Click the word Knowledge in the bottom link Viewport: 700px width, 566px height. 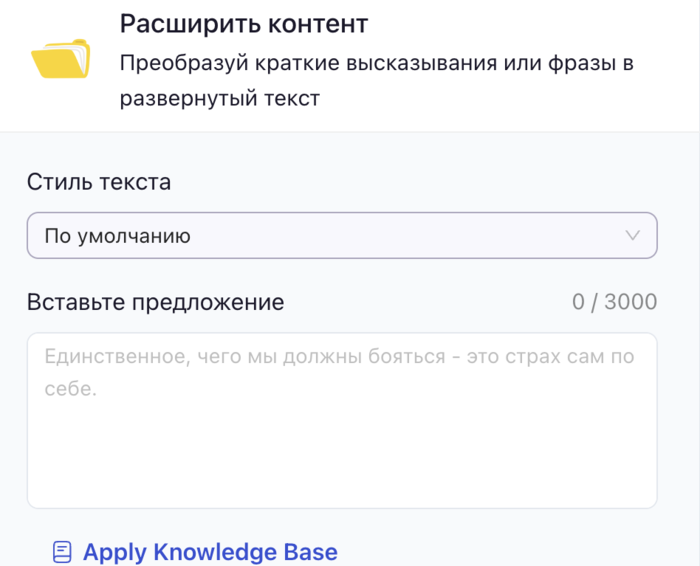click(x=190, y=552)
